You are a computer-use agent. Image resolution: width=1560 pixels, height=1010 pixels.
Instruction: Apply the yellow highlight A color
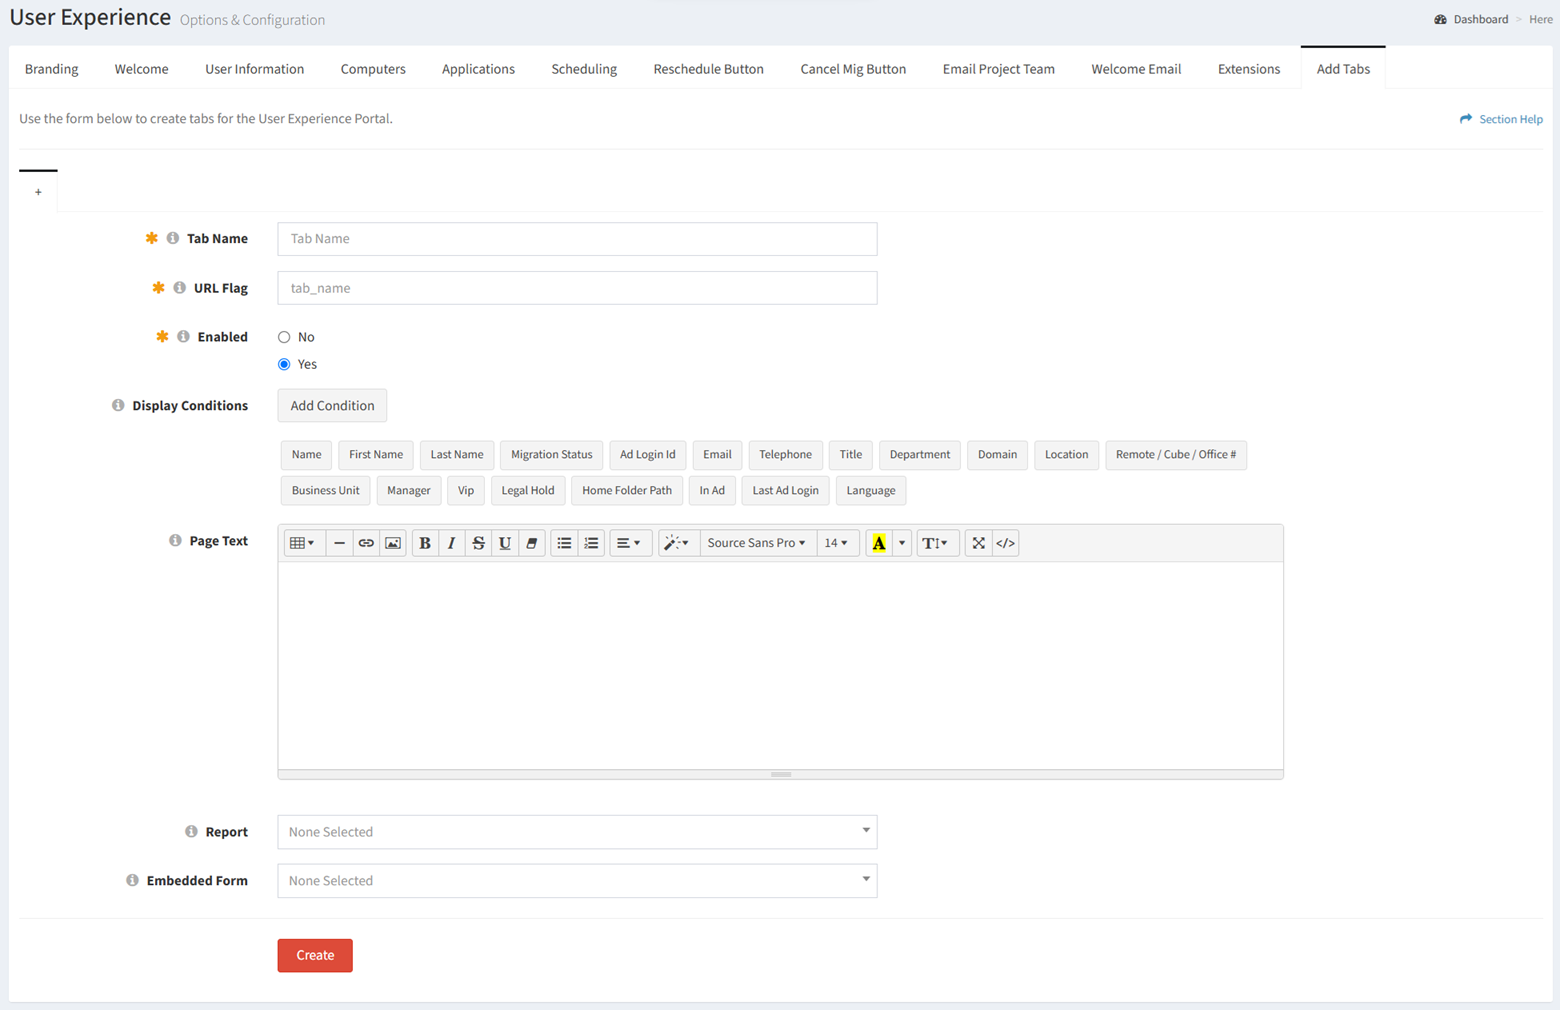click(879, 543)
